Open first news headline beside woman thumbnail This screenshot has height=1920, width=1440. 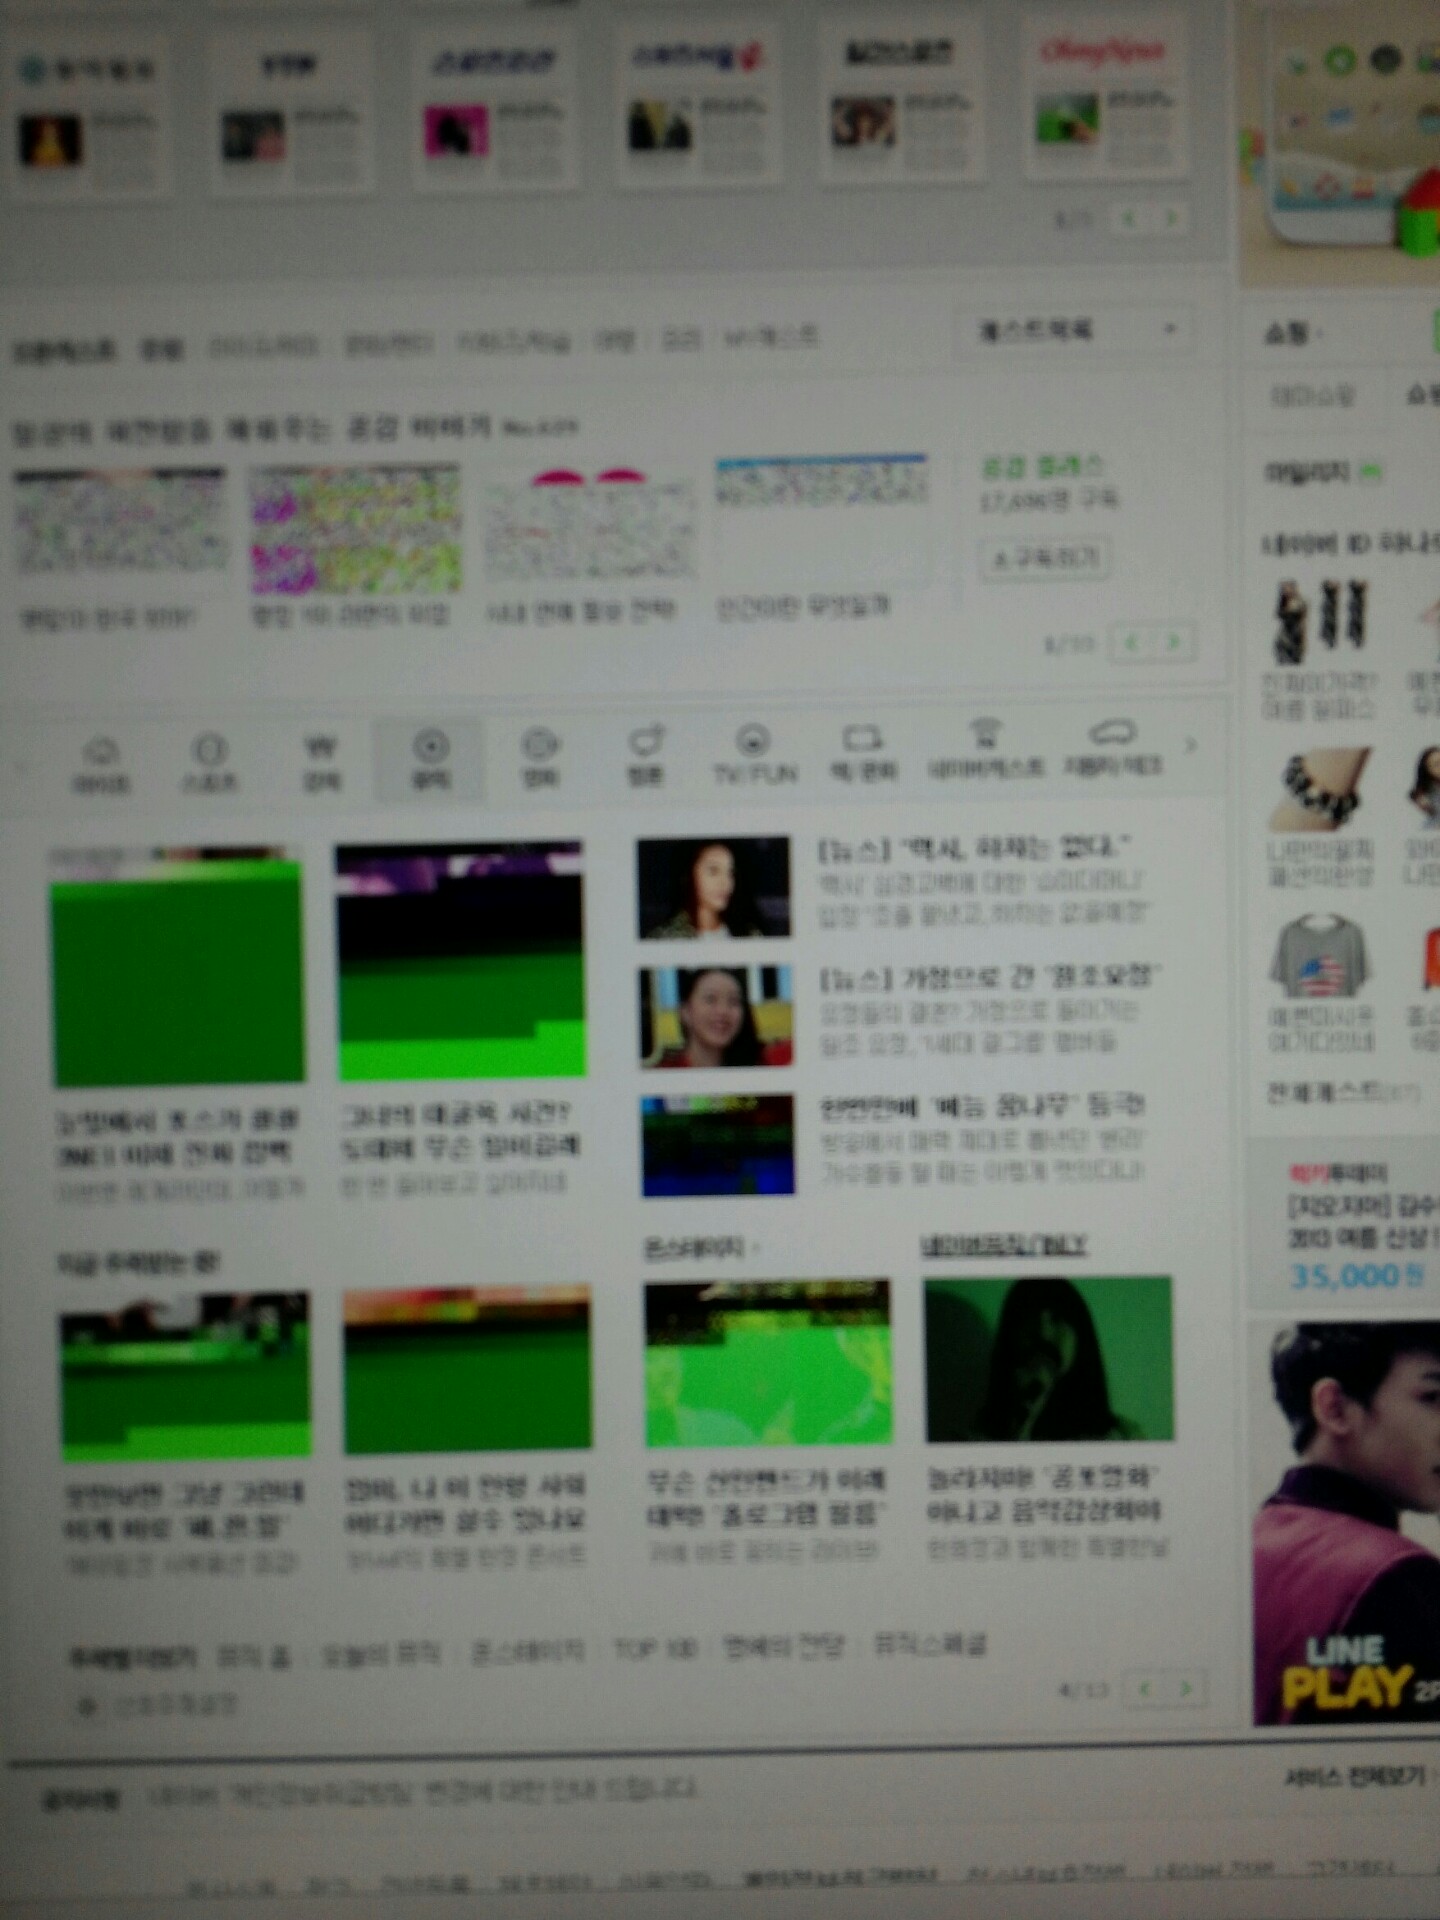coord(975,850)
